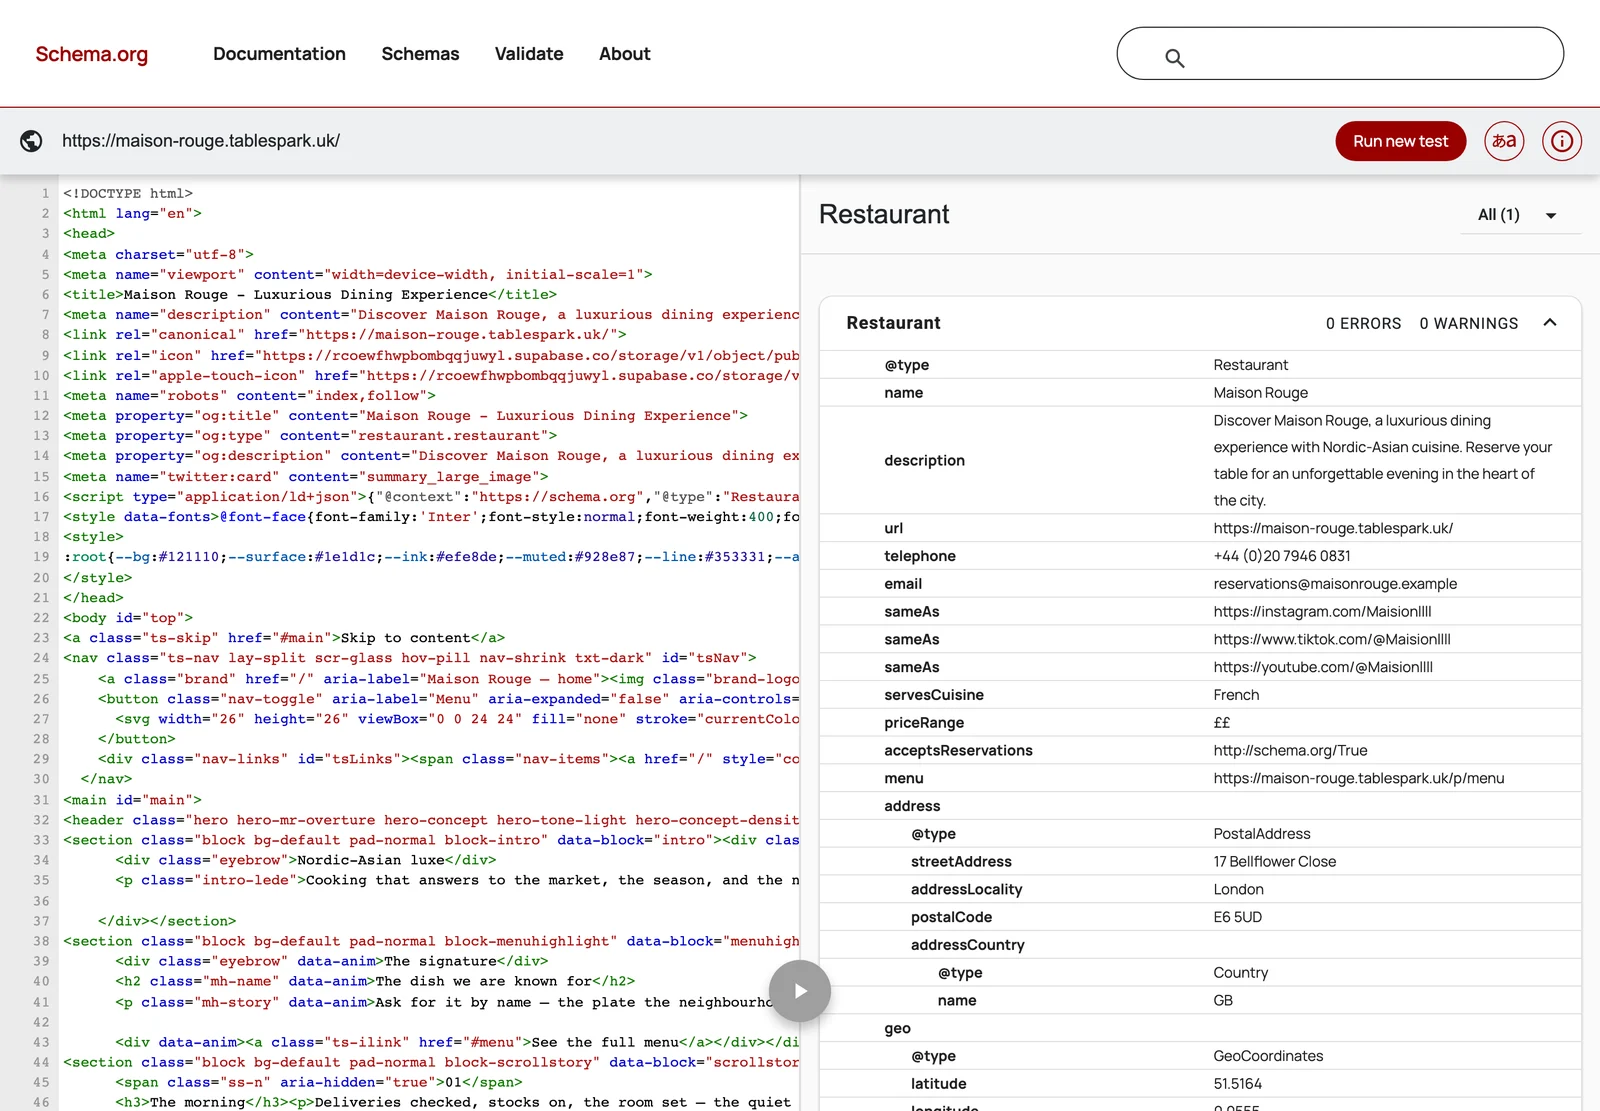
Task: Click the telephone value +44 (0)20 7946 0831
Action: pyautogui.click(x=1282, y=556)
